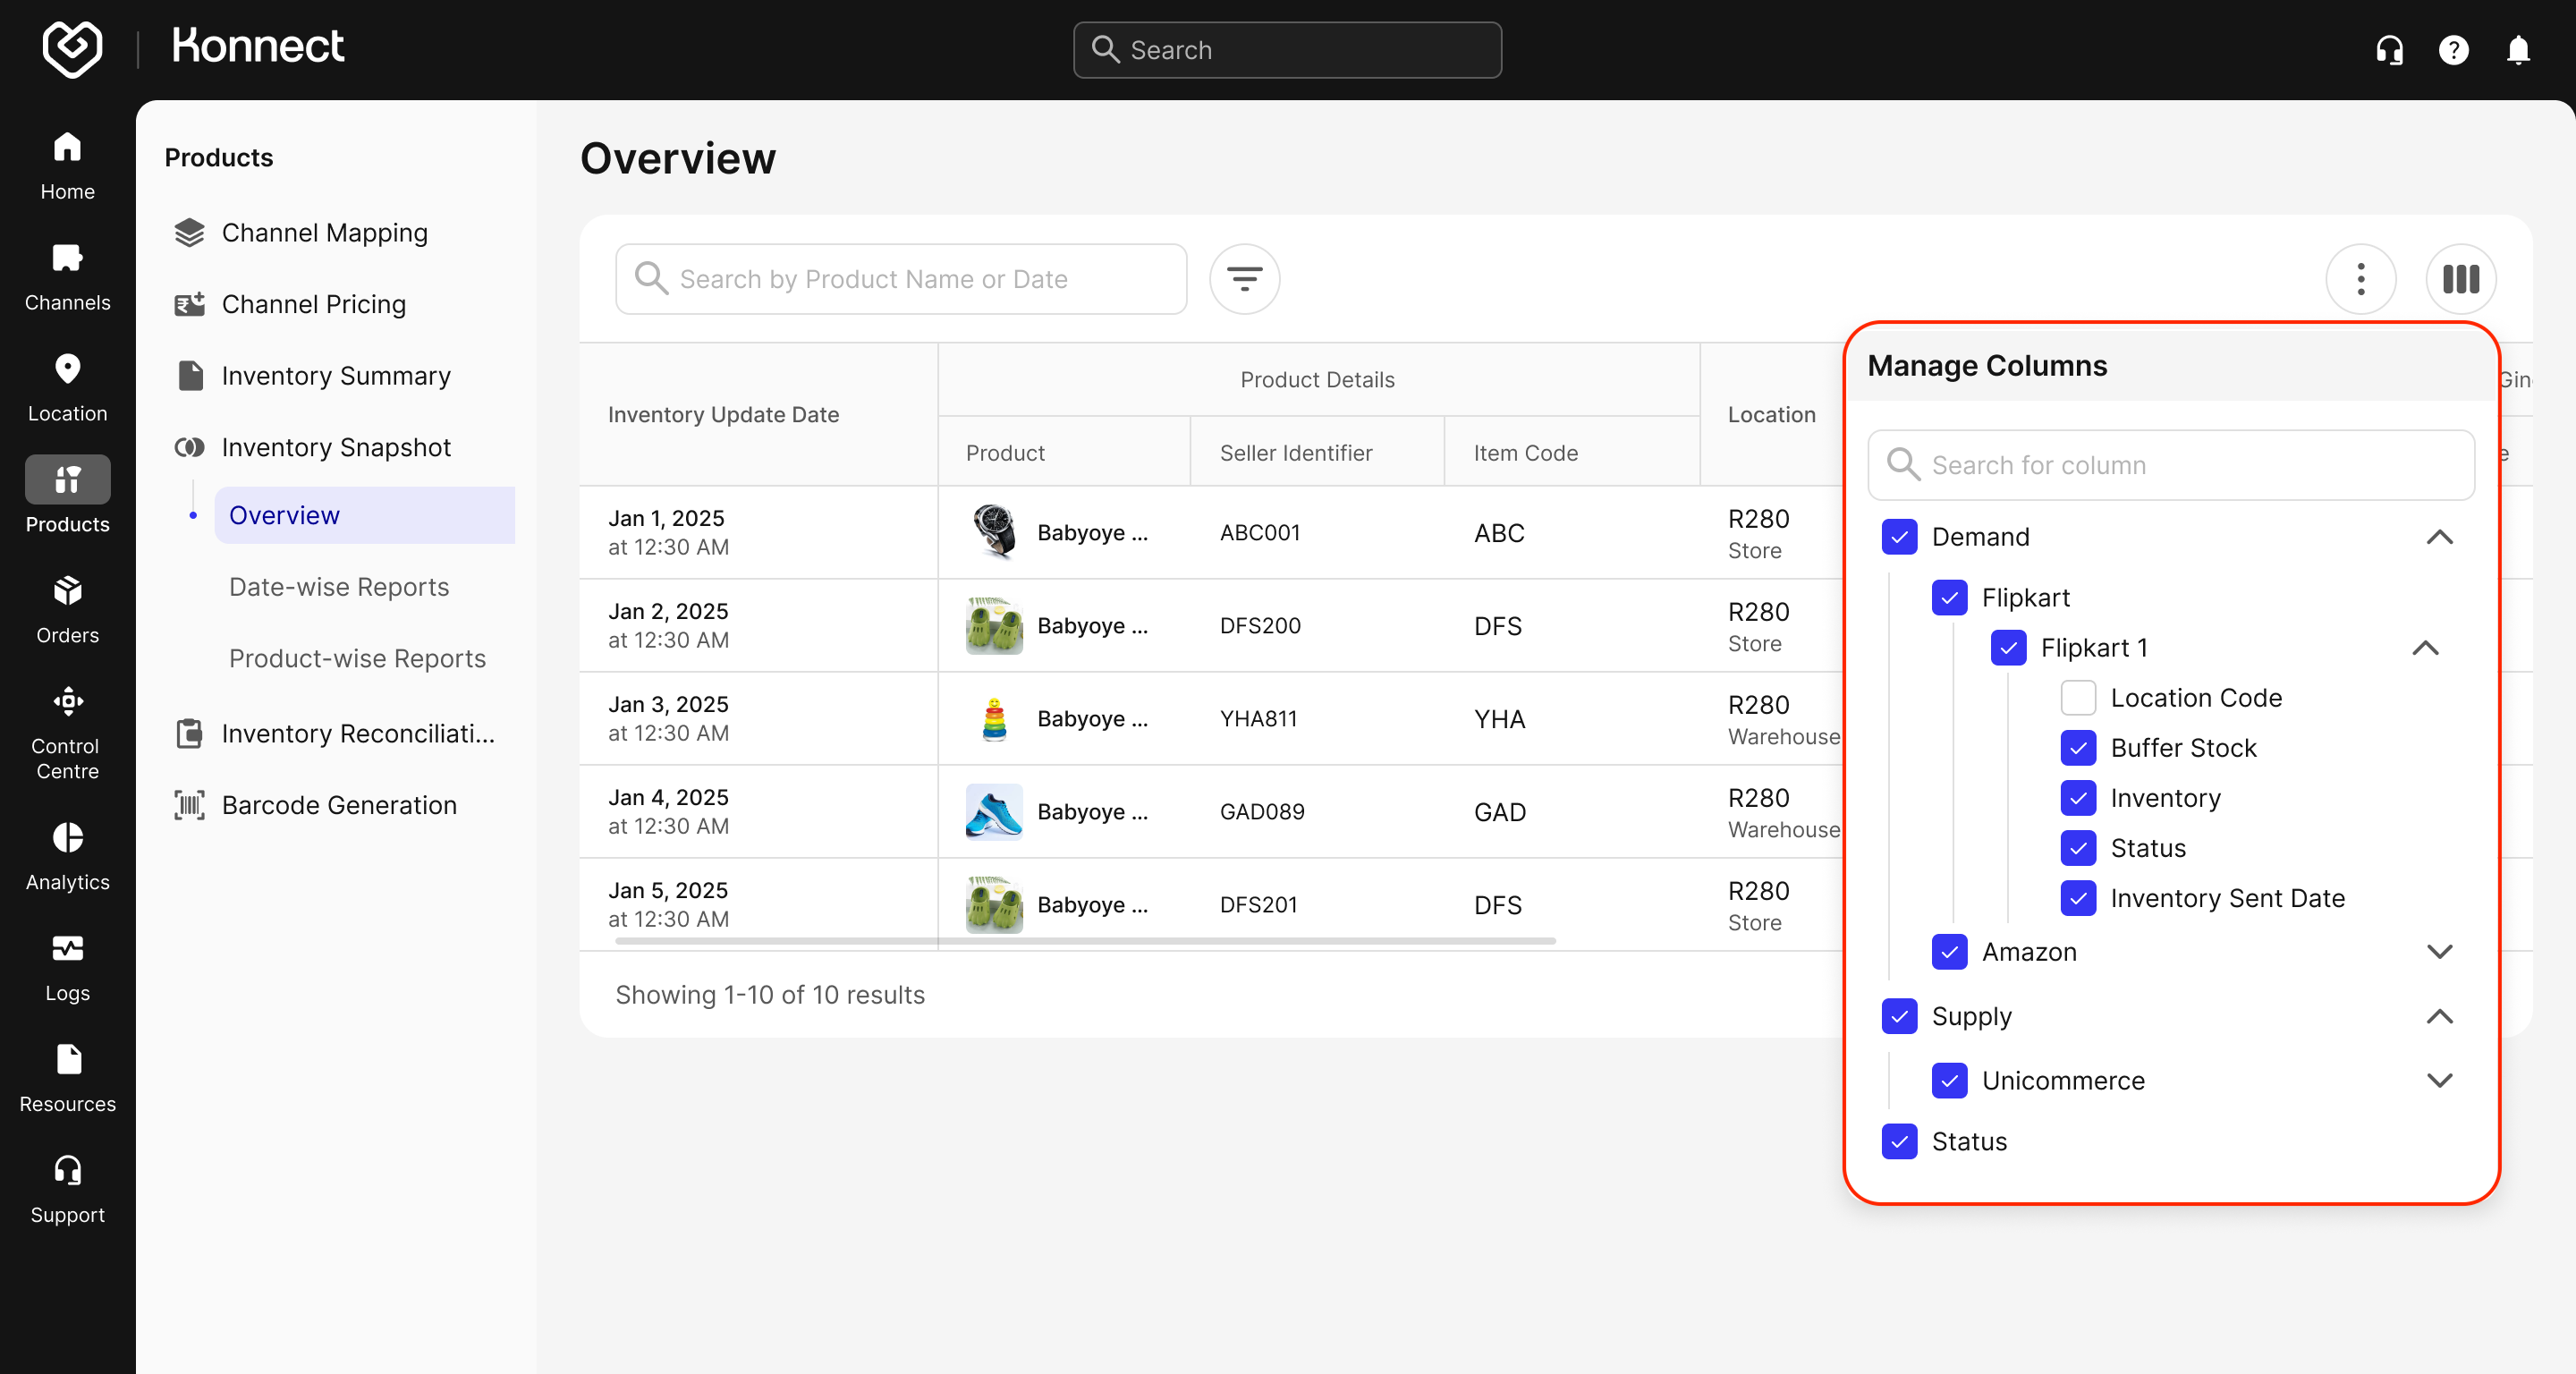The height and width of the screenshot is (1374, 2576).
Task: Click the horizontal table scrollbar
Action: tap(1085, 941)
